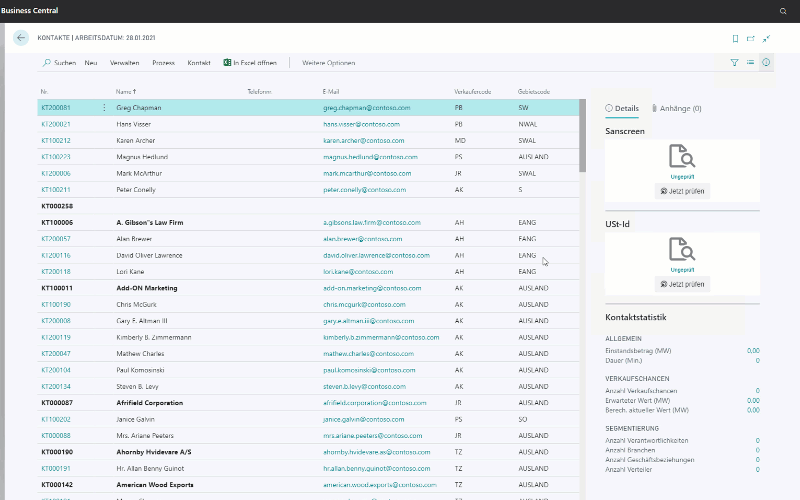Open contact KT100212

click(x=56, y=140)
